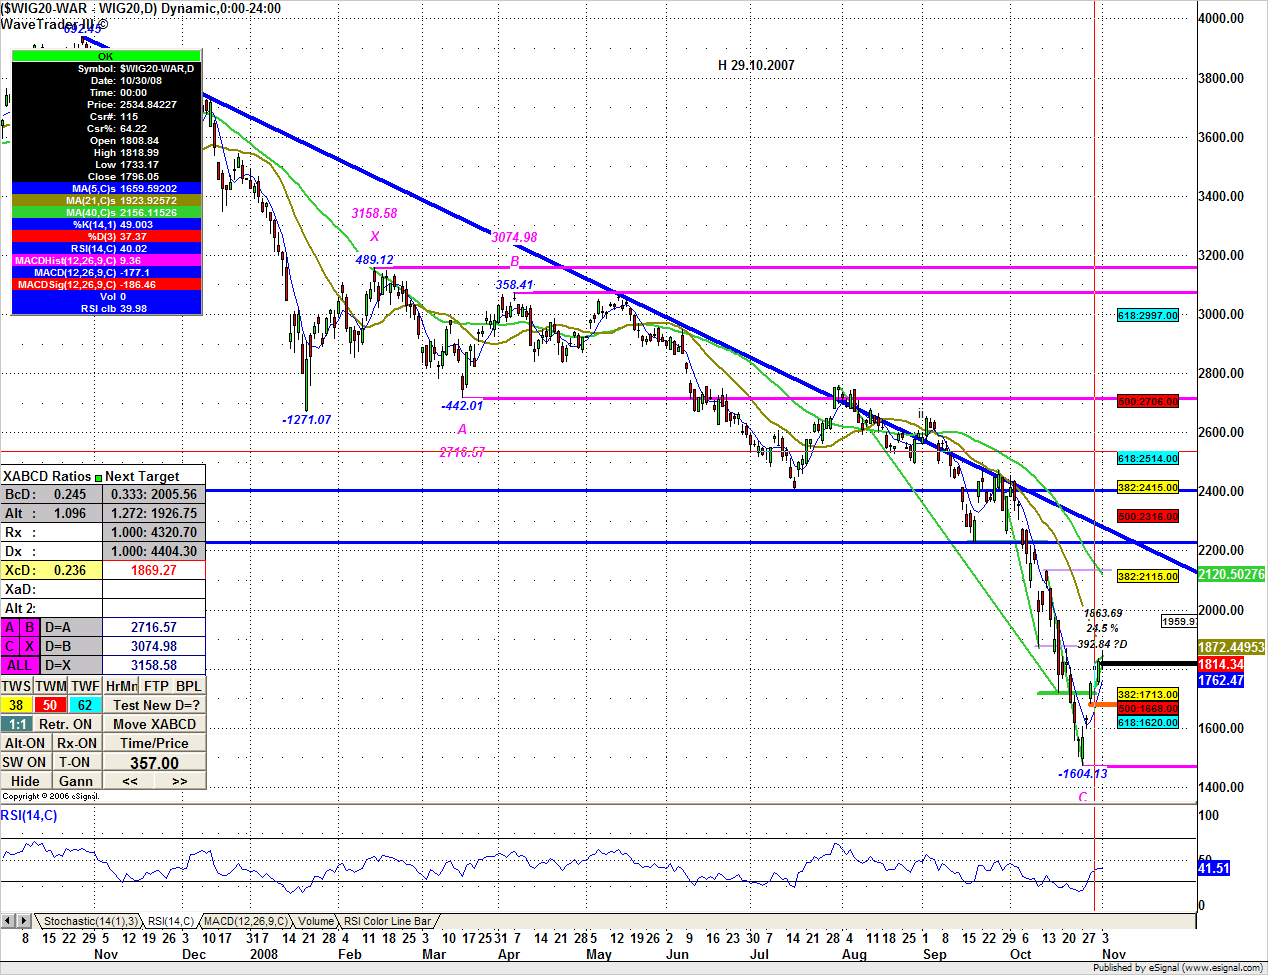Toggle the Rx-ON switch

pos(77,743)
